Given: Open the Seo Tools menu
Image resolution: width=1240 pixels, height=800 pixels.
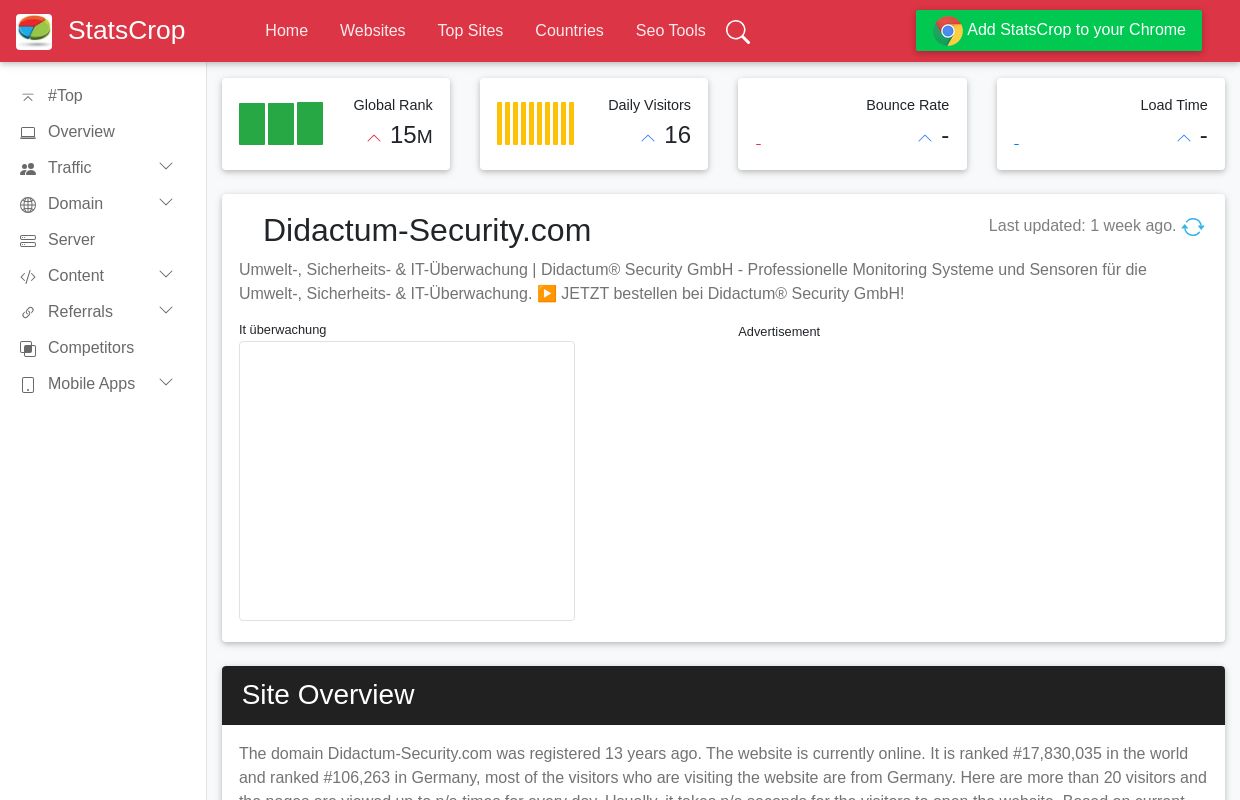Looking at the screenshot, I should coord(670,31).
